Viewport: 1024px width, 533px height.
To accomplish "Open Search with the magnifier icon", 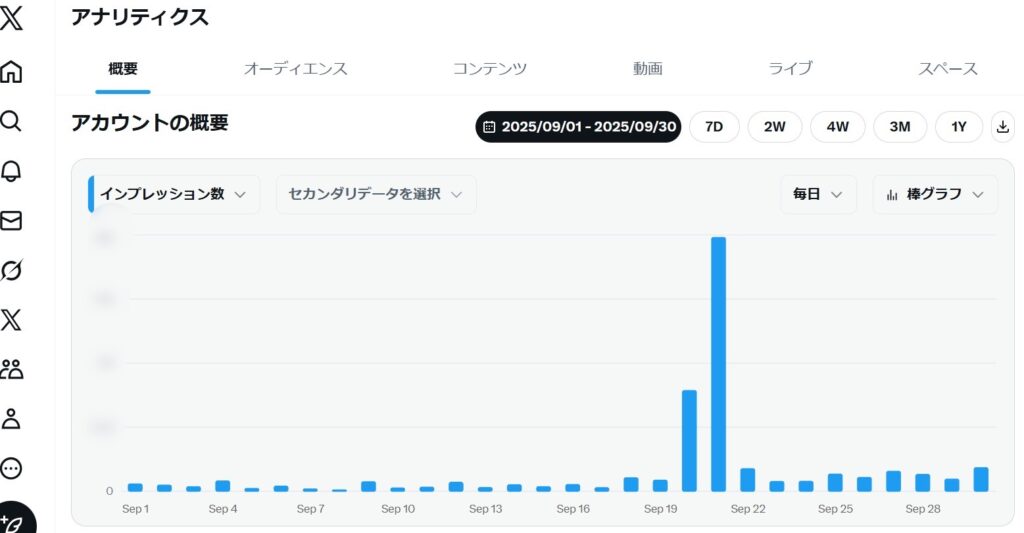I will coord(12,121).
